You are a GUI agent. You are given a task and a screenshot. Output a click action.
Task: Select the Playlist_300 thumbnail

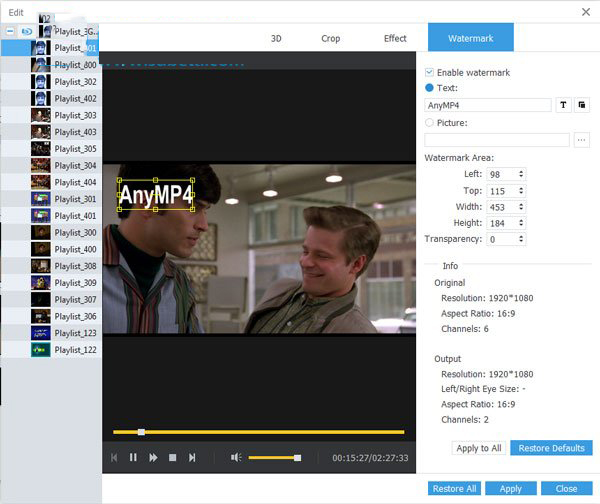coord(41,233)
